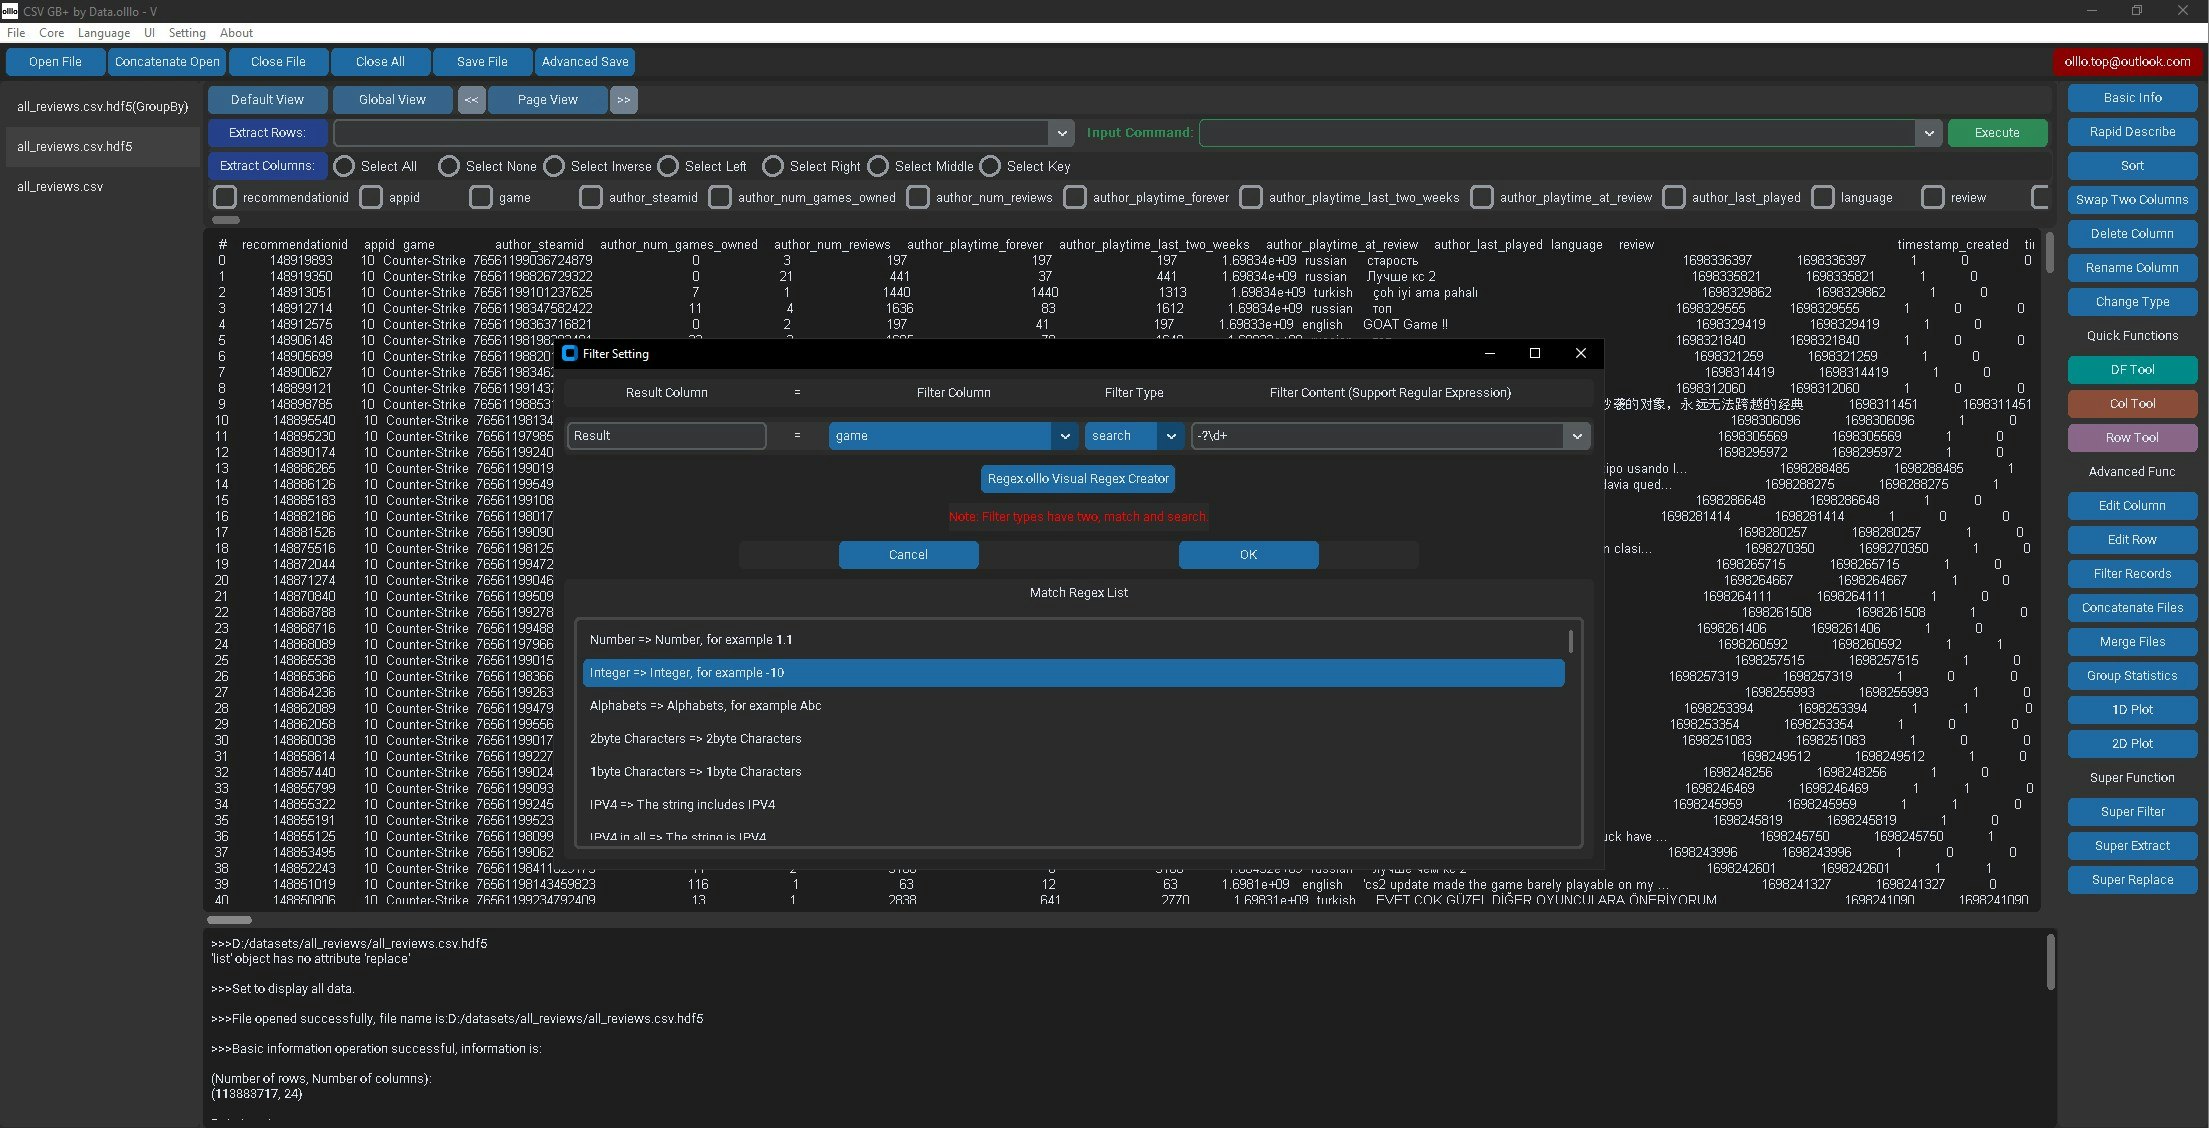Tick the author_steamid column checkbox
This screenshot has width=2209, height=1128.
click(591, 197)
